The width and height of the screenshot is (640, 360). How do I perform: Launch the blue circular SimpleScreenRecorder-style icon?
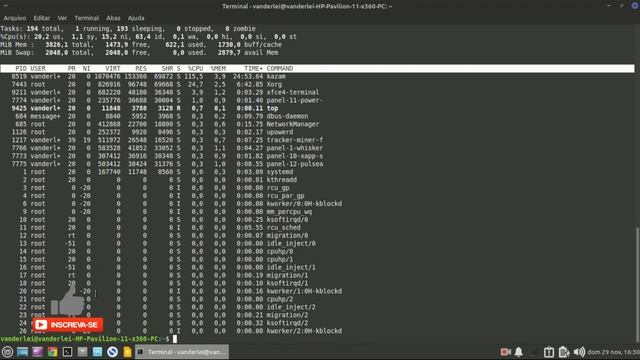(x=113, y=352)
